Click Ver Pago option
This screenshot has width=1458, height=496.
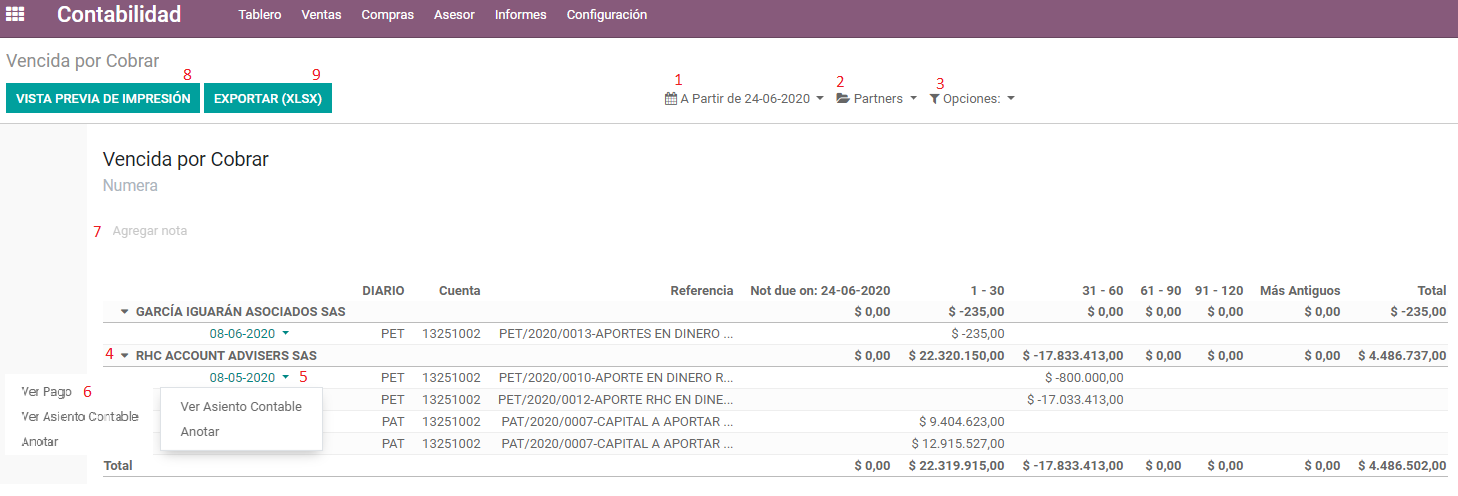tap(46, 392)
